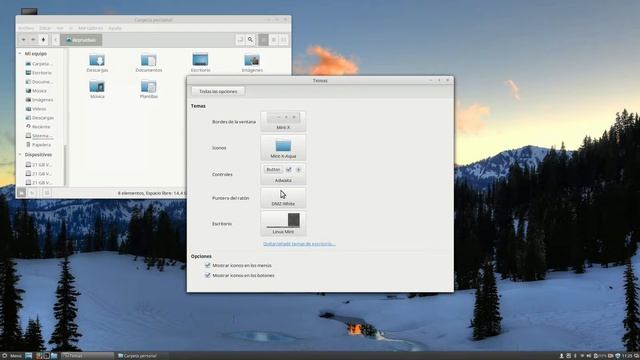
Task: Select the Escritorio folder icon in main pane
Action: tap(200, 63)
